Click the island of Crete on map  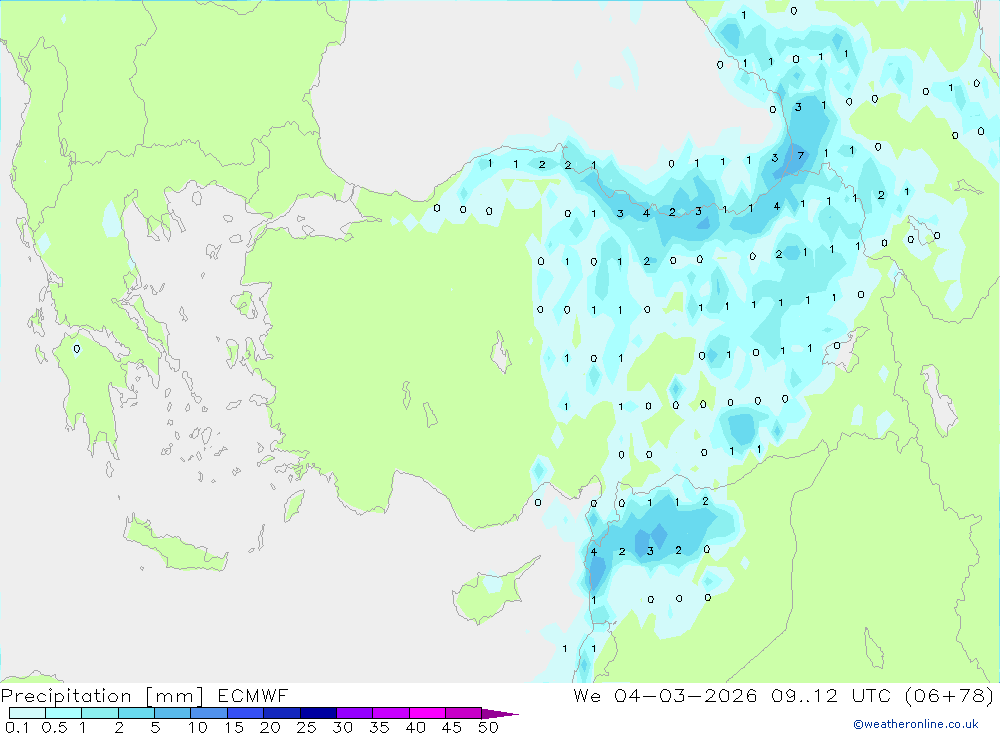click(175, 544)
